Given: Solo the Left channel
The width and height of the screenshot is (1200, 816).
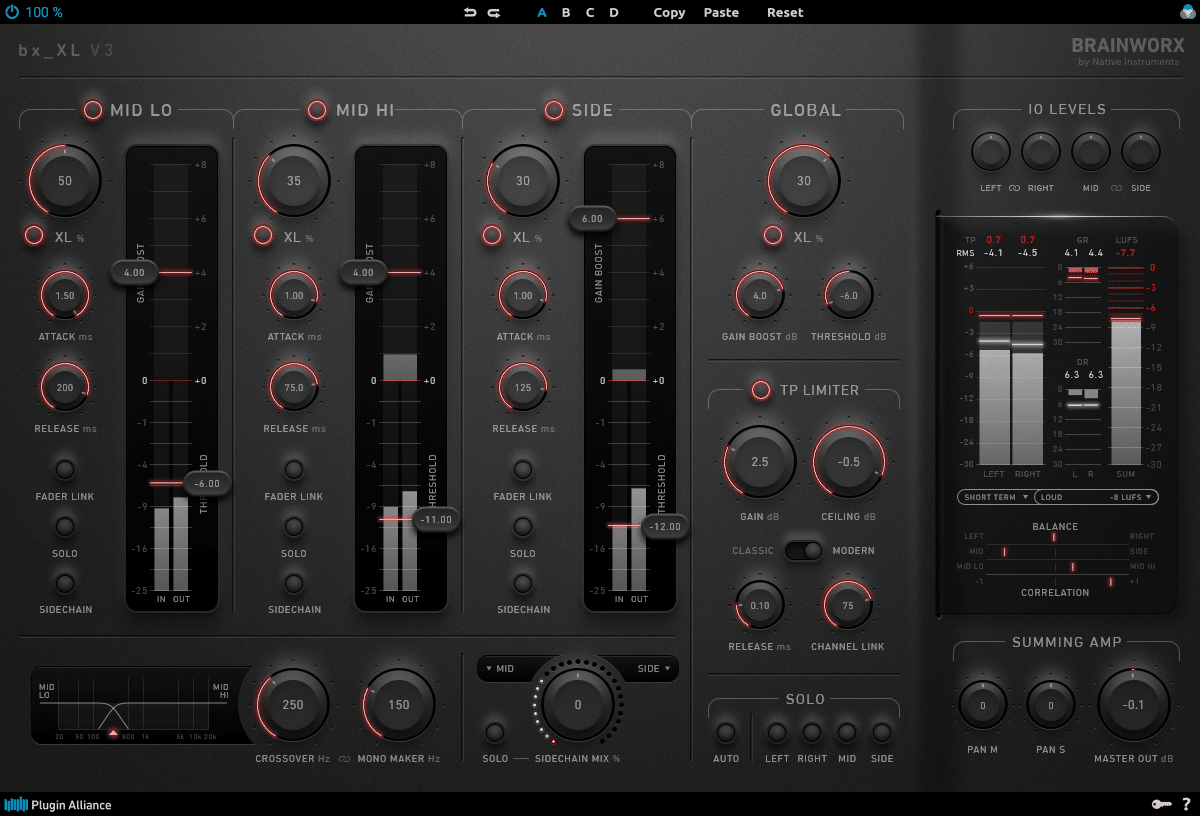Looking at the screenshot, I should (777, 732).
